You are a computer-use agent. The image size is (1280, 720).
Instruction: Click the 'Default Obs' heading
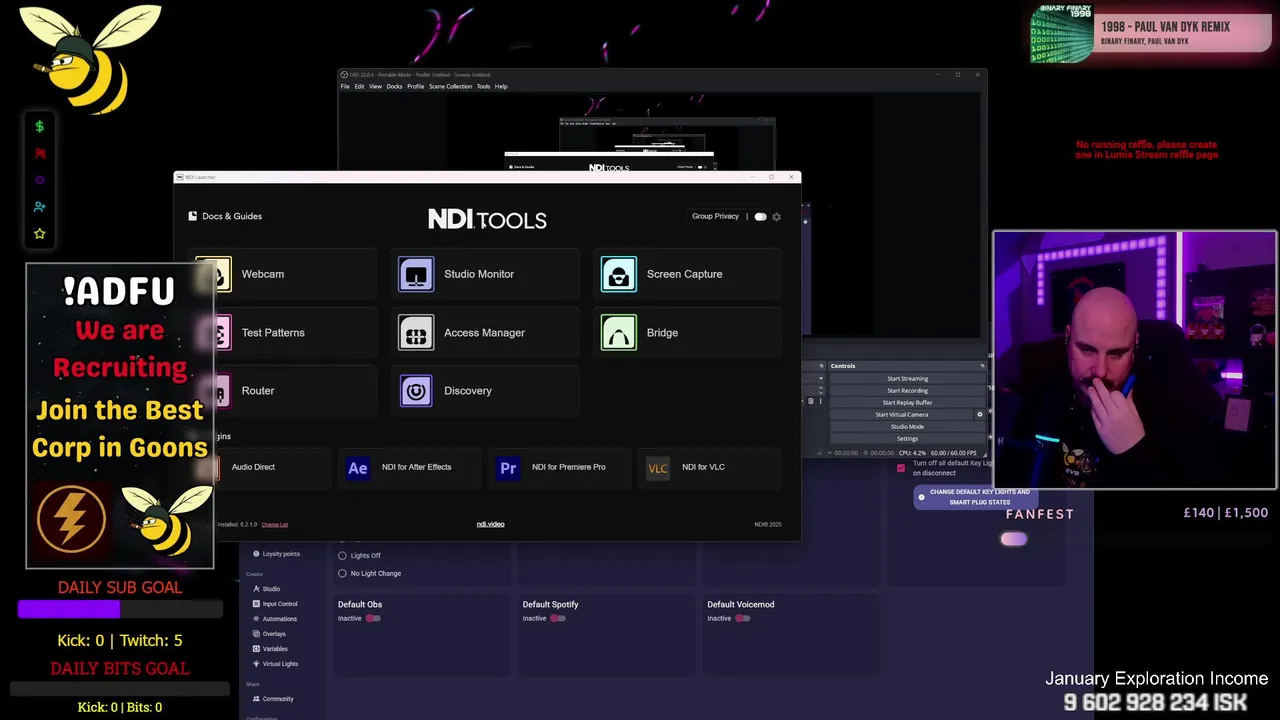click(x=360, y=604)
